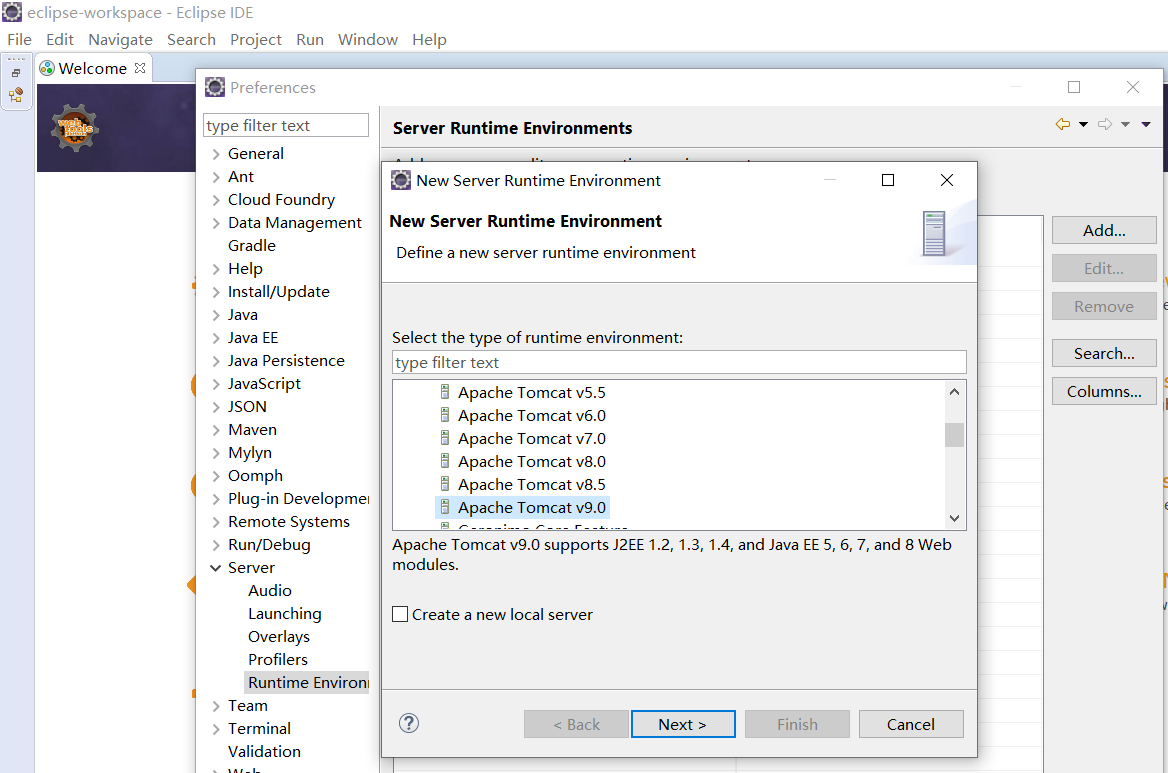Select Overlays under Server

click(279, 637)
